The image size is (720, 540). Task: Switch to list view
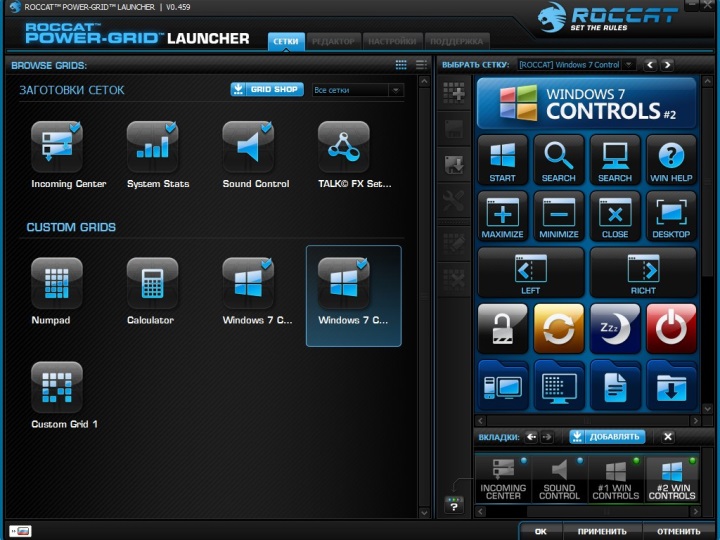click(x=421, y=65)
